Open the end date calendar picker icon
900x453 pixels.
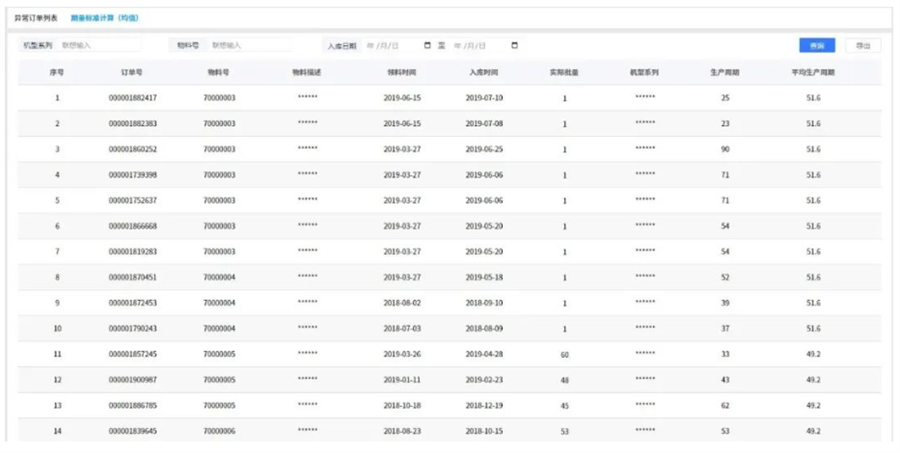click(515, 45)
